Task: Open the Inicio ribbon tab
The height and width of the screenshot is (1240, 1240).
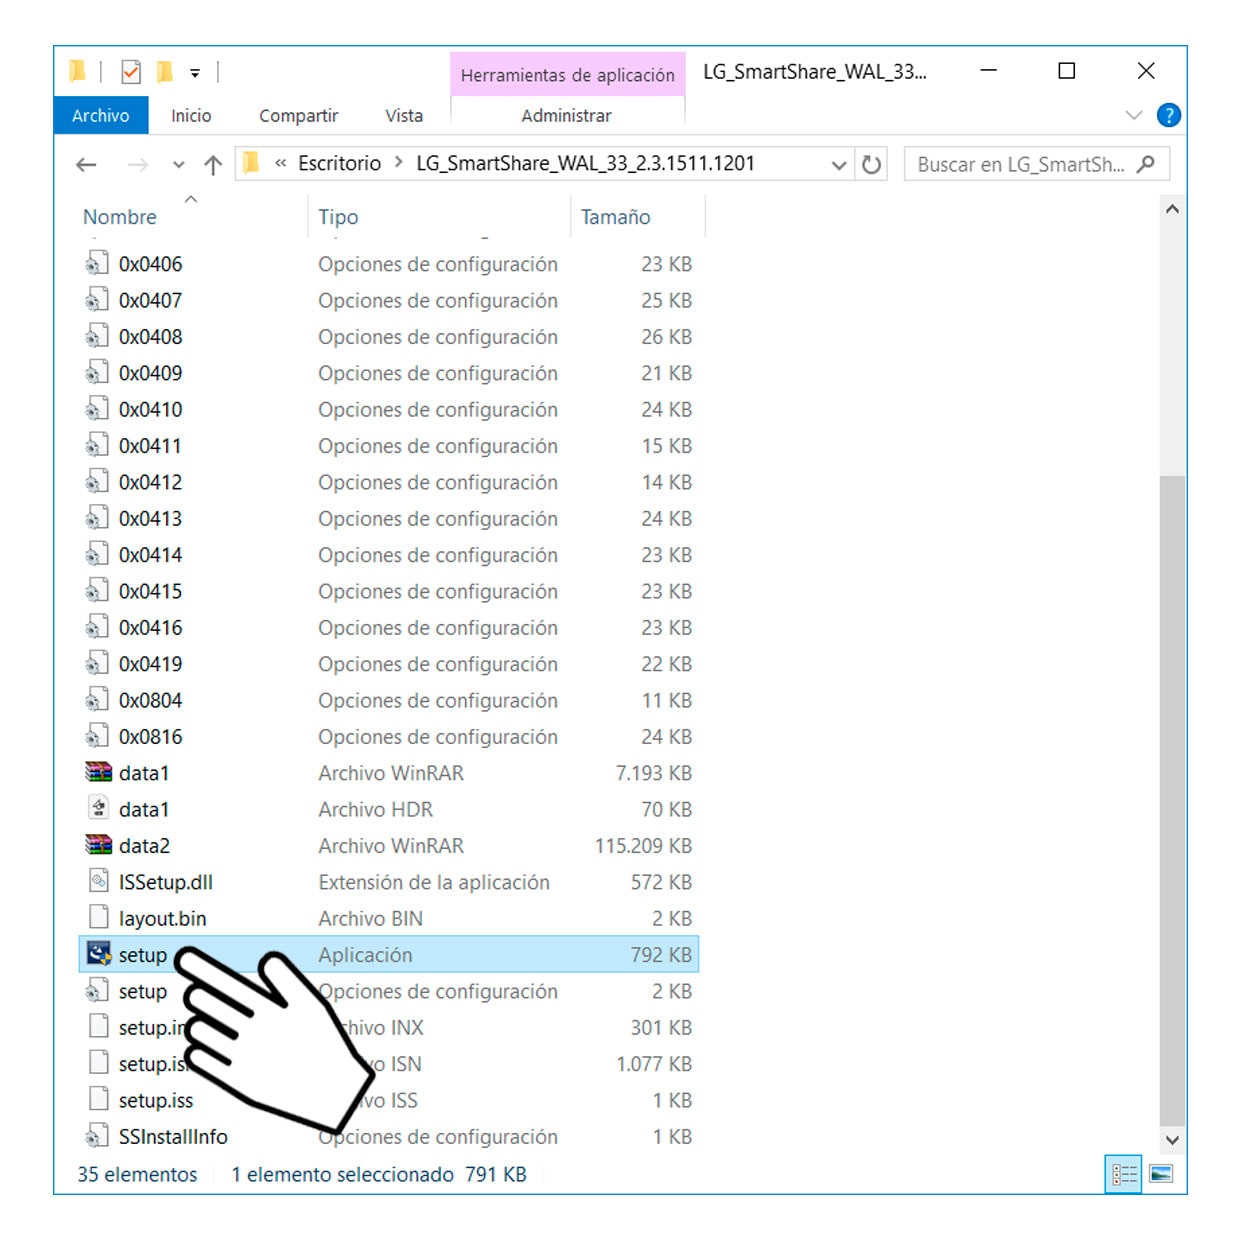Action: (191, 115)
